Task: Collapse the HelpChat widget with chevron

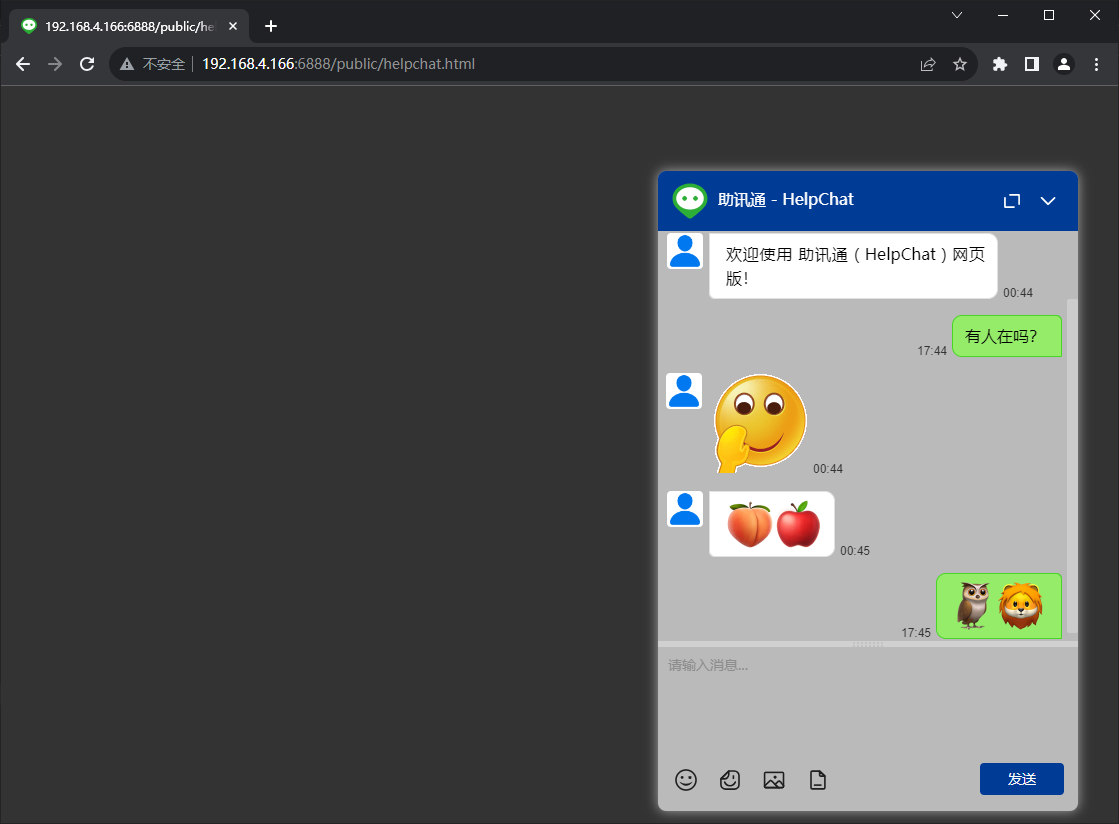Action: [x=1048, y=201]
